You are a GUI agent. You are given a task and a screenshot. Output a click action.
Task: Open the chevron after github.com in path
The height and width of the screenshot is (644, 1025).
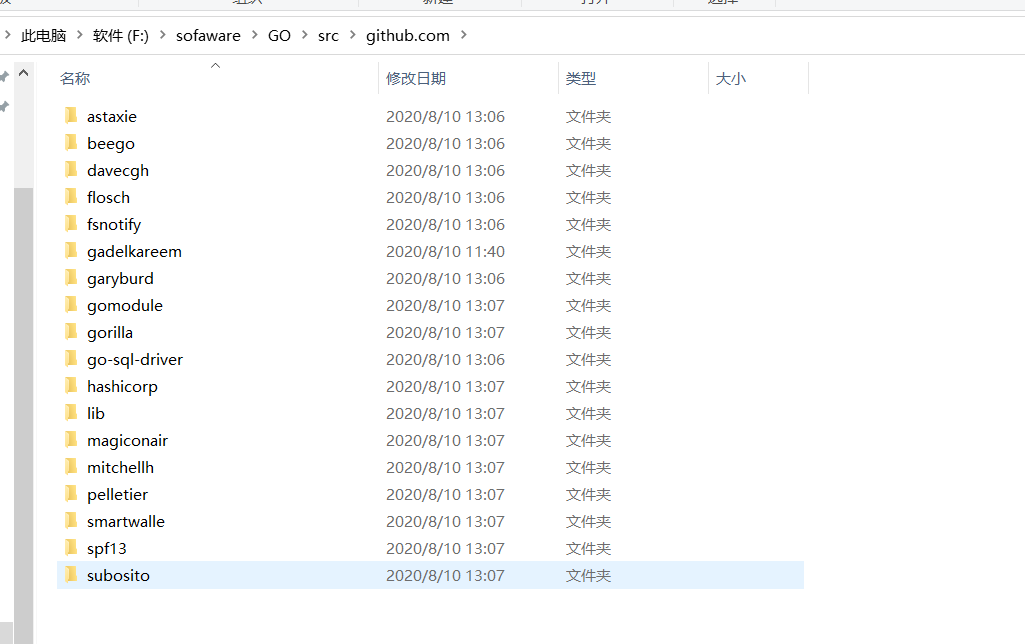pyautogui.click(x=464, y=35)
